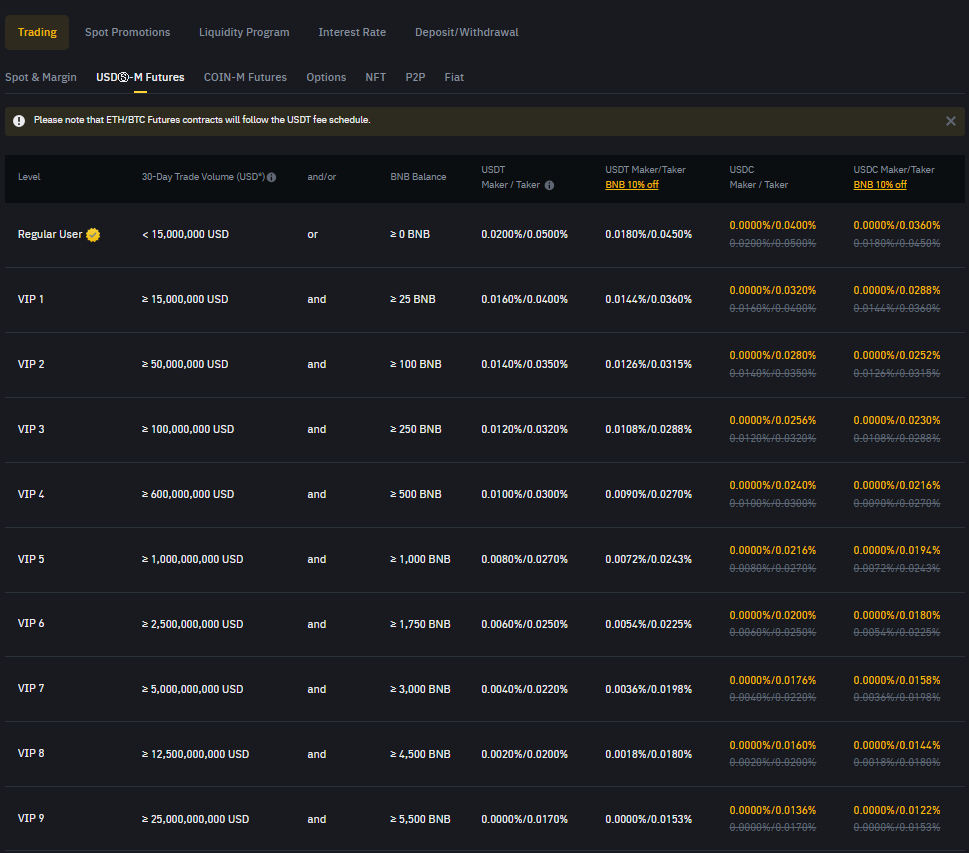Viewport: 969px width, 853px height.
Task: Go to Interest Rate tab
Action: [x=352, y=32]
